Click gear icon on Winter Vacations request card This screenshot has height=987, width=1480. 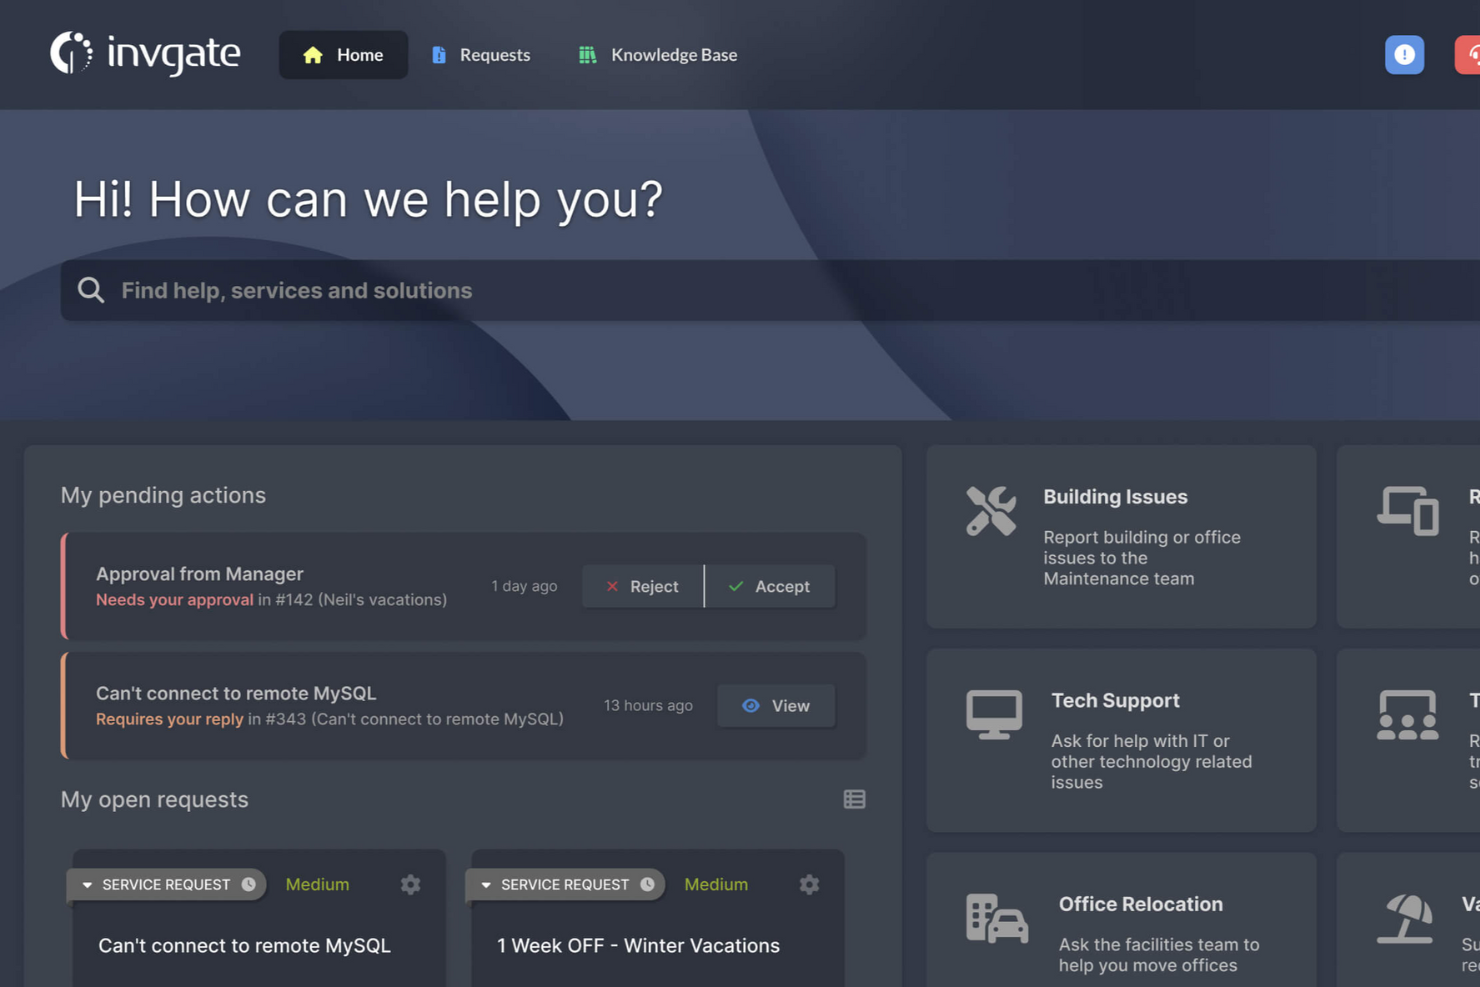click(x=809, y=884)
